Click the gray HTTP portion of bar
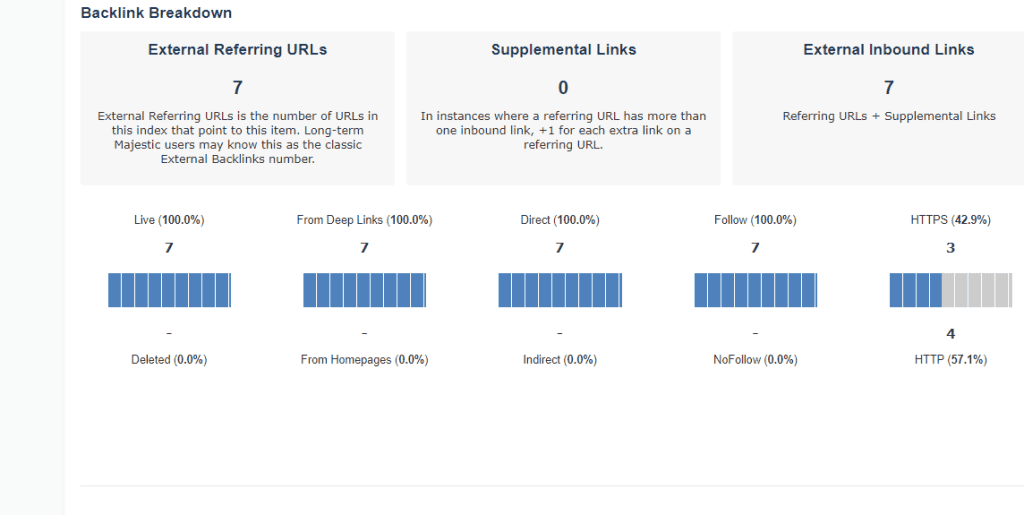 tap(977, 290)
